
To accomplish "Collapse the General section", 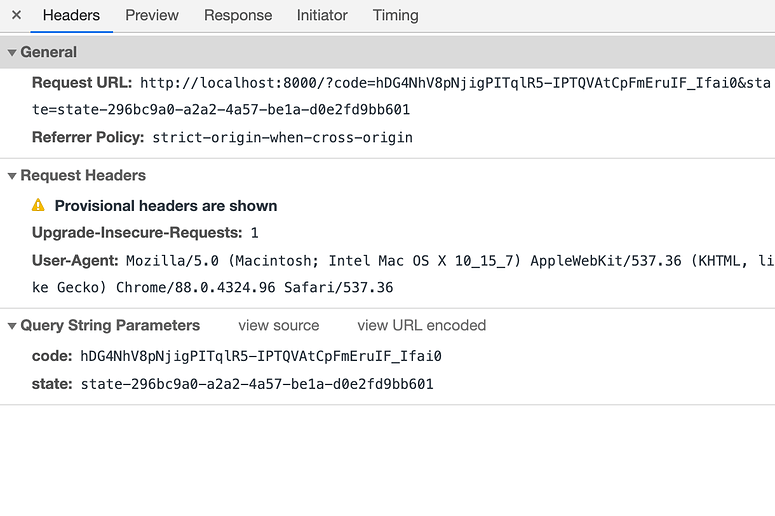I will pyautogui.click(x=12, y=52).
